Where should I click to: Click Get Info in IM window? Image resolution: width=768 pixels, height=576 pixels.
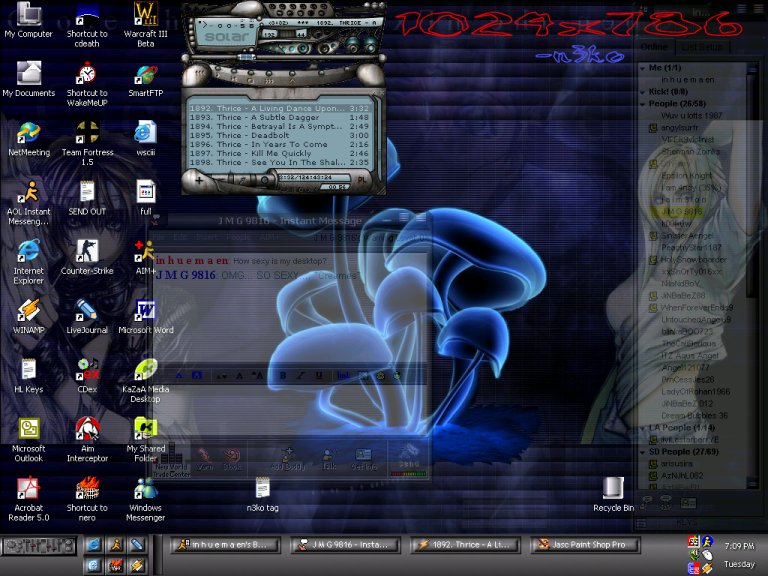[363, 459]
